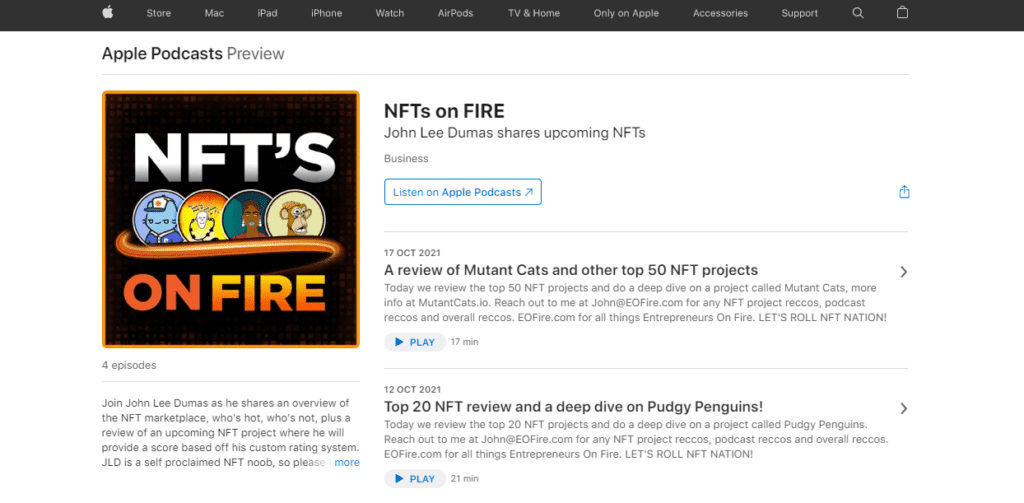Click the NFTs on FIRE podcast title
1024x503 pixels.
click(444, 111)
